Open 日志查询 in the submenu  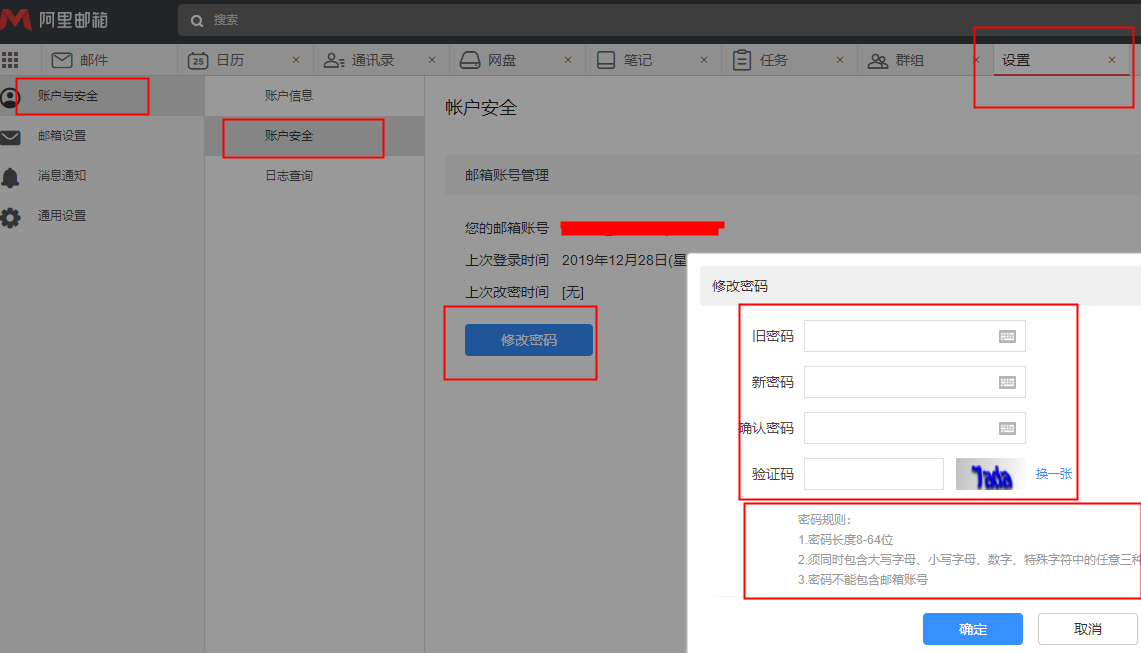click(289, 176)
